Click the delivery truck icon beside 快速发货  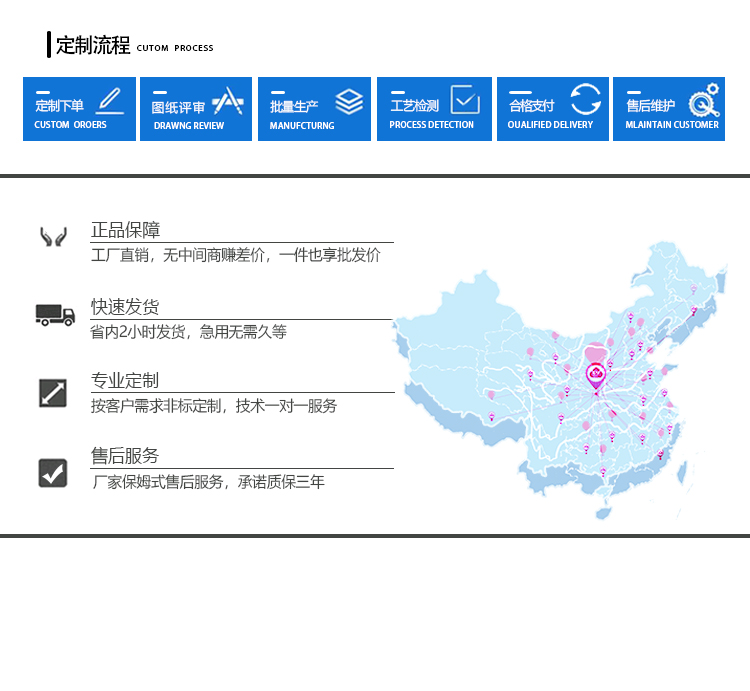(x=55, y=315)
